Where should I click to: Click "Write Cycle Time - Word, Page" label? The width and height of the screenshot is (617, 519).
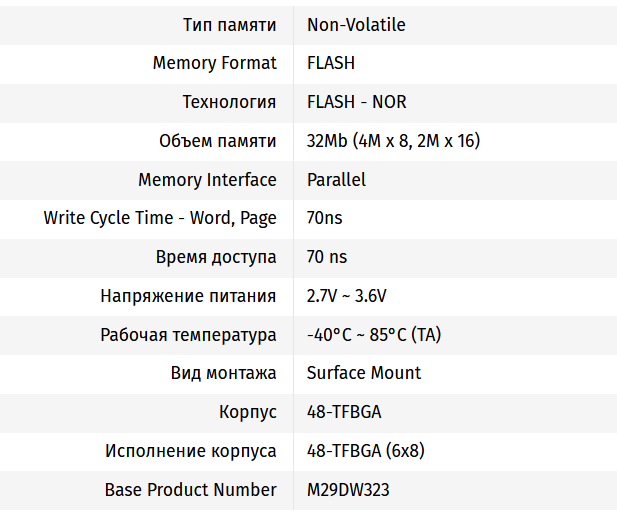160,218
